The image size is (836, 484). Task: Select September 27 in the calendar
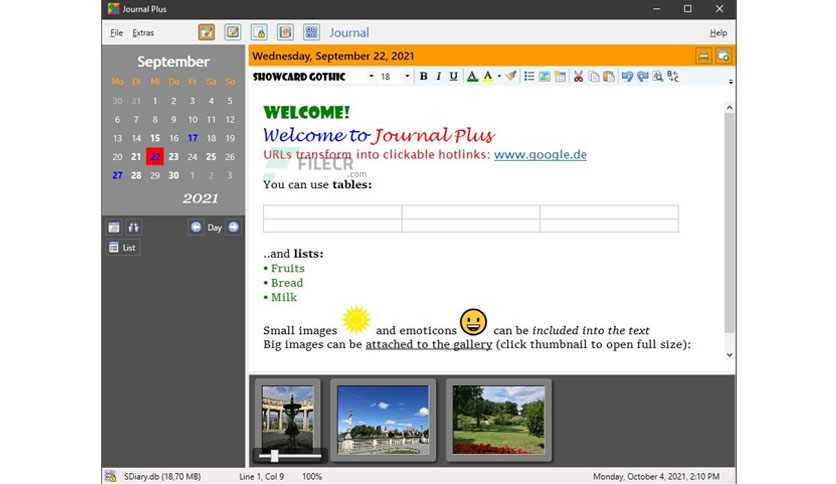(x=117, y=175)
